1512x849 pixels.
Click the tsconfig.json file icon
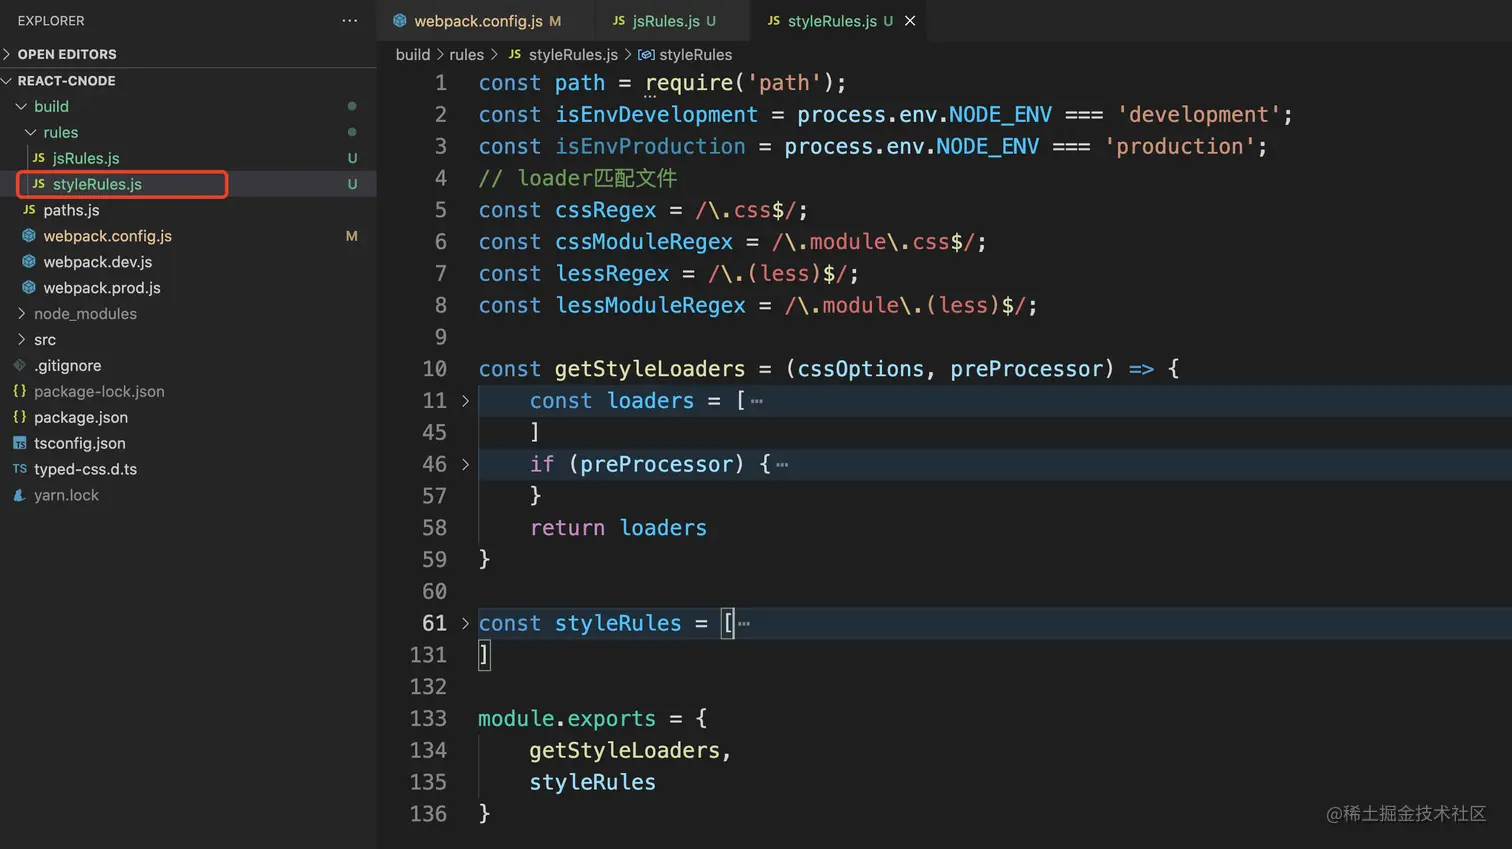19,443
